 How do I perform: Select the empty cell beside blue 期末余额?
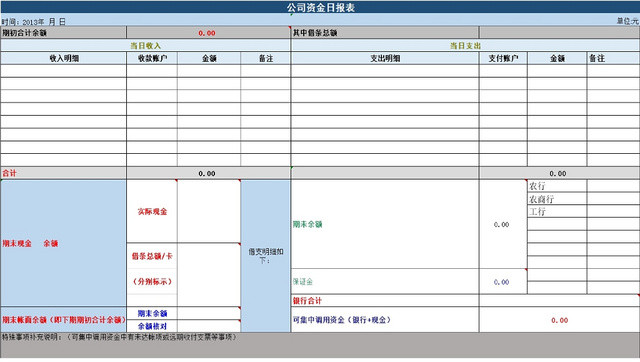[209, 313]
